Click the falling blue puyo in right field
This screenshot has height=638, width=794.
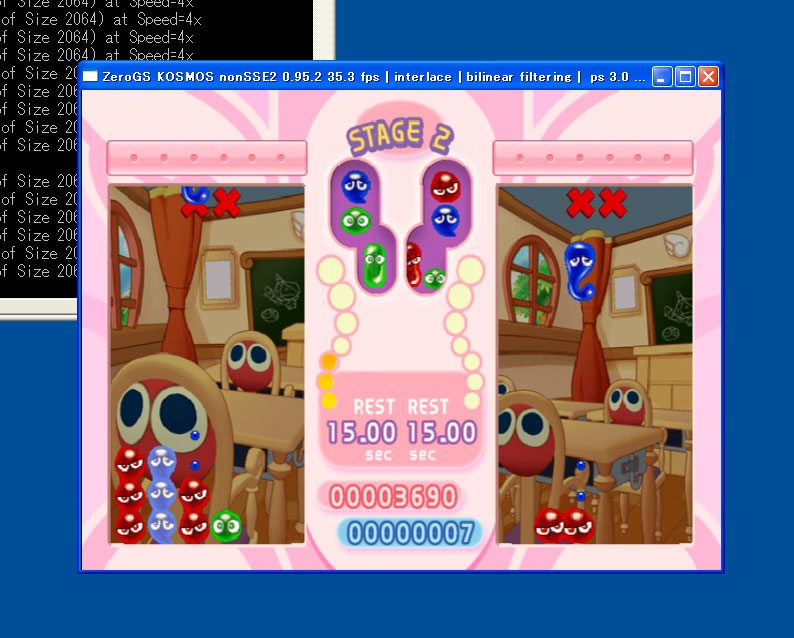580,270
